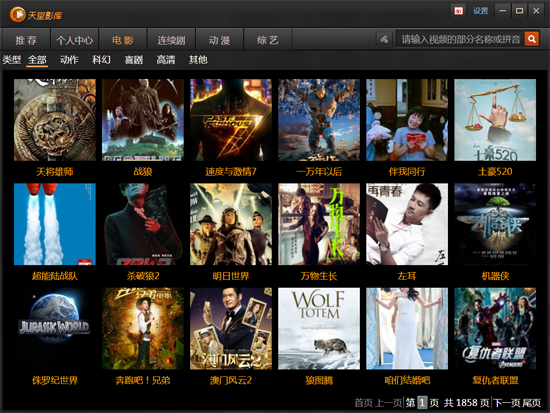The width and height of the screenshot is (550, 413).
Task: Click the video name search field
Action: pyautogui.click(x=460, y=39)
